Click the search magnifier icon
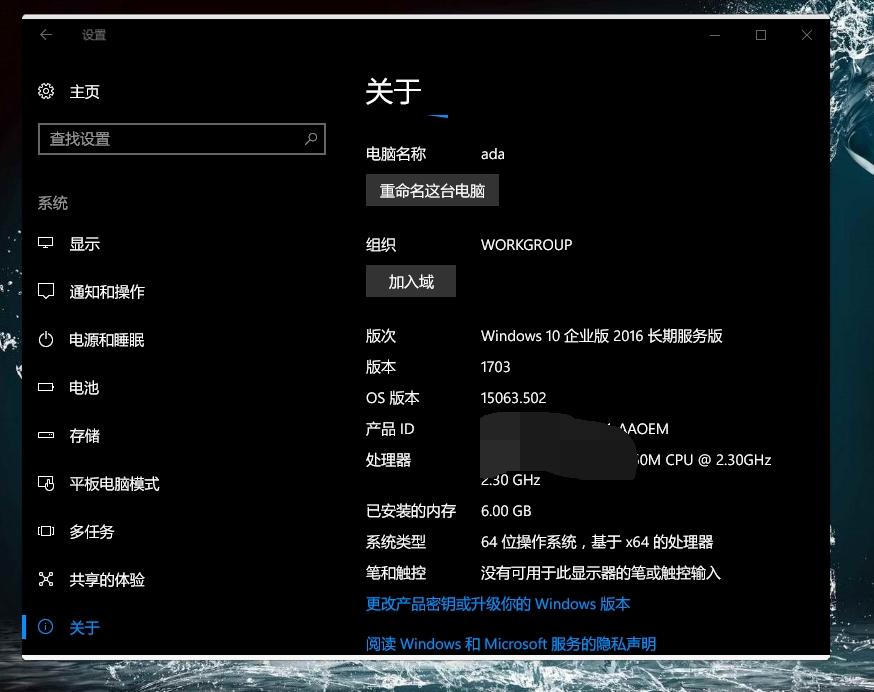Viewport: 874px width, 692px height. (311, 138)
